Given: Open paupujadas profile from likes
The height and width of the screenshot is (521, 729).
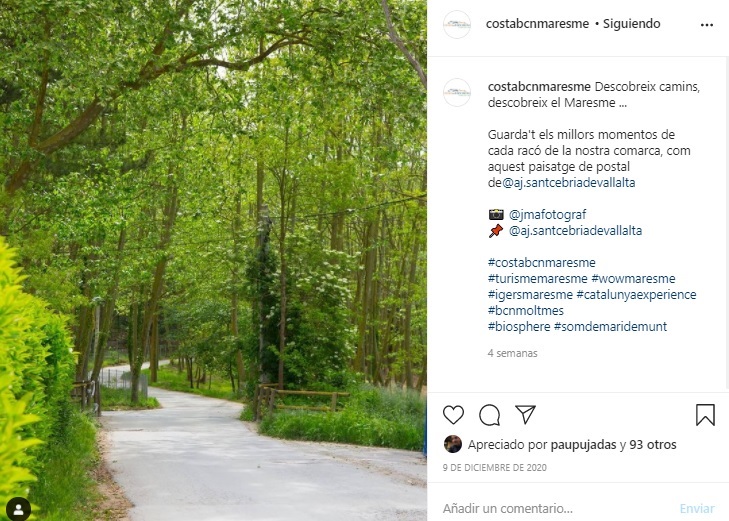Looking at the screenshot, I should [x=583, y=445].
